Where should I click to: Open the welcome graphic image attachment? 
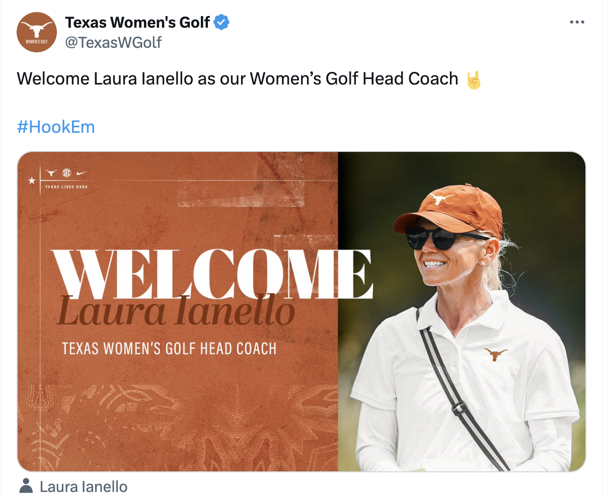tap(302, 312)
